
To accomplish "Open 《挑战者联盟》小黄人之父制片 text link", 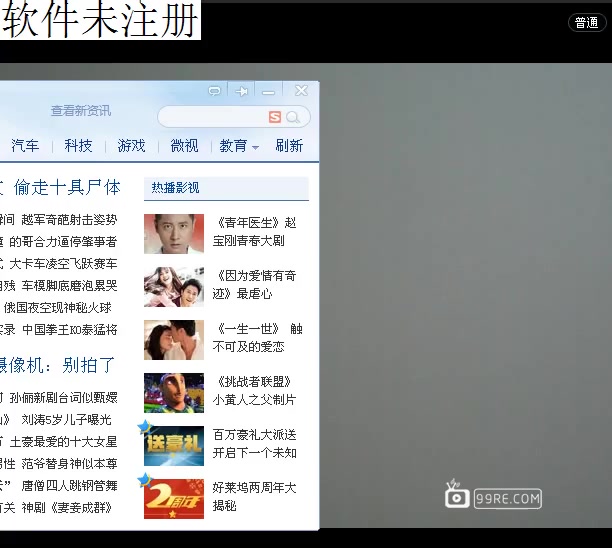I will [254, 391].
